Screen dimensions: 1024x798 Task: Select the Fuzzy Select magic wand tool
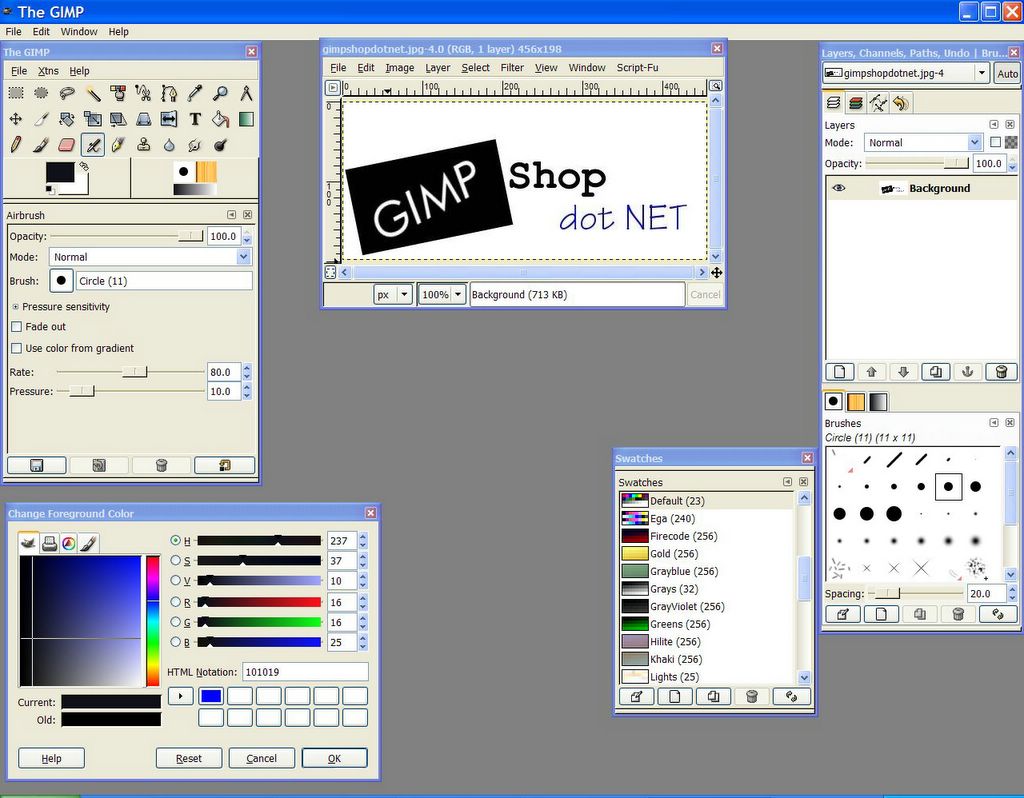click(93, 93)
